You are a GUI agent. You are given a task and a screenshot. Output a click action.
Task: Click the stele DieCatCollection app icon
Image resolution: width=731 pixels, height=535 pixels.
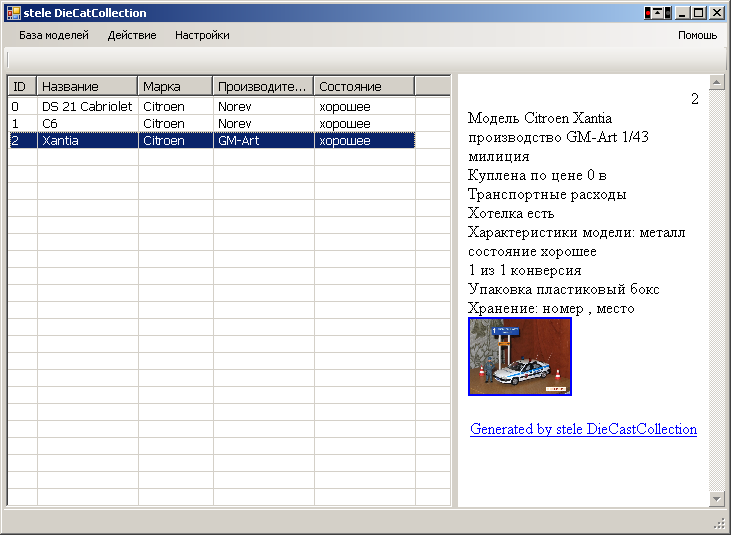[14, 13]
